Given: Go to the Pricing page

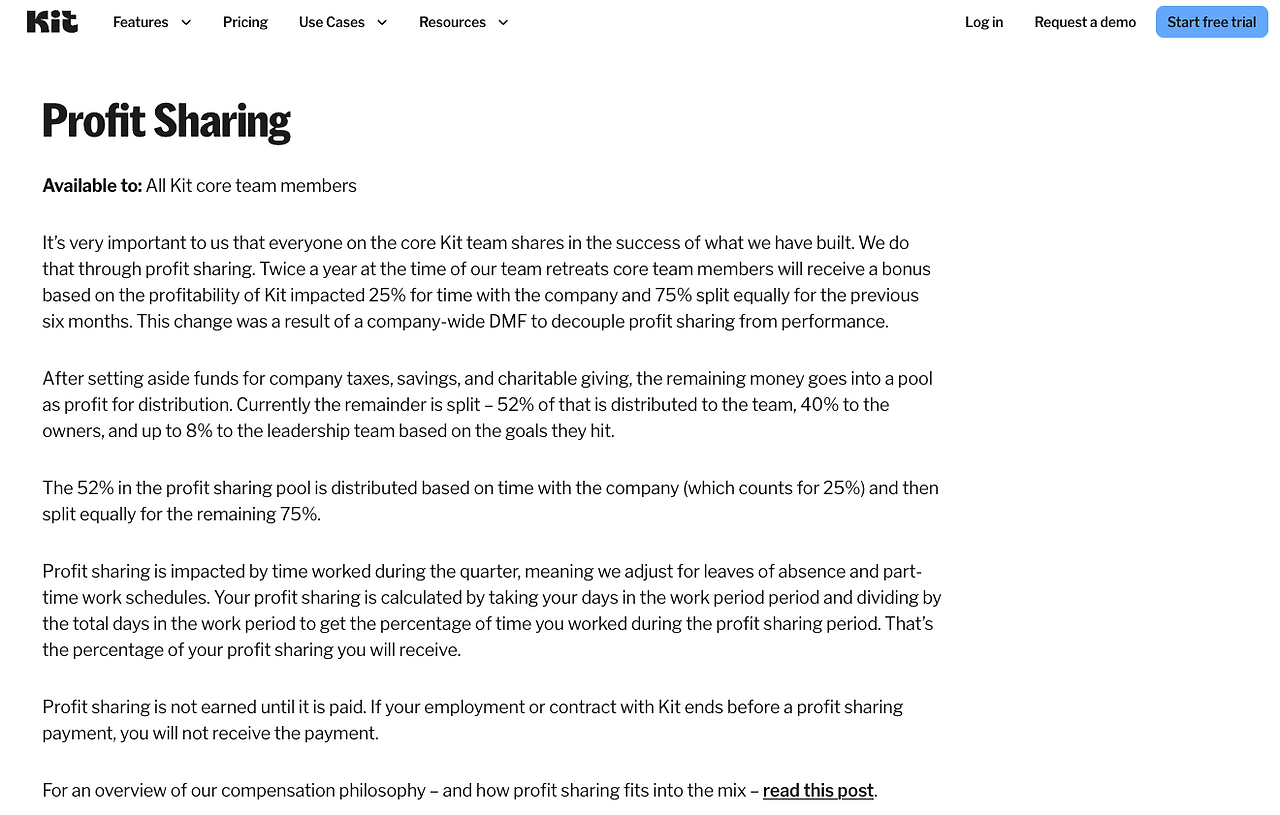Looking at the screenshot, I should tap(245, 22).
